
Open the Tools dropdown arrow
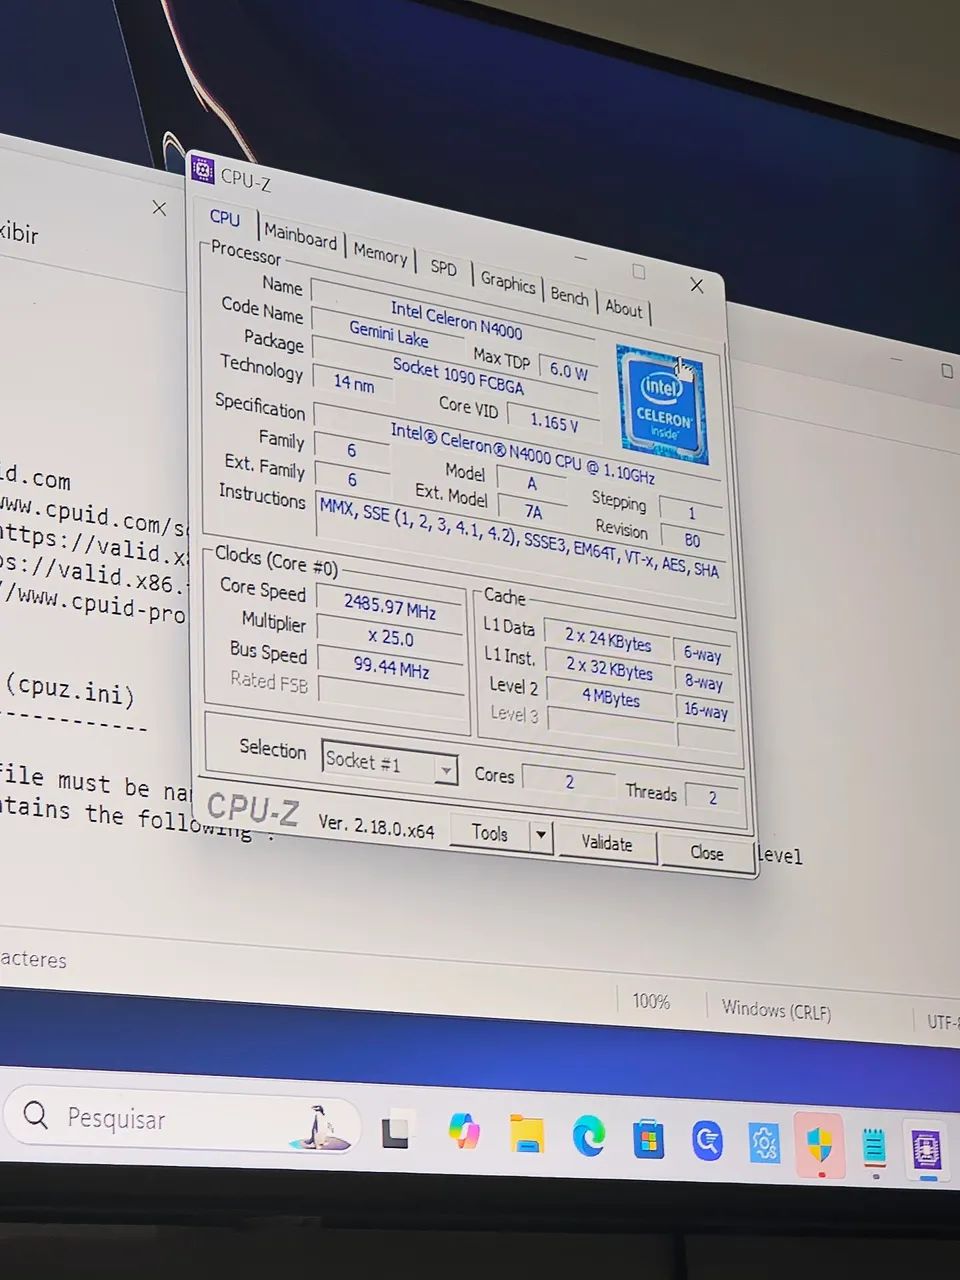click(541, 835)
